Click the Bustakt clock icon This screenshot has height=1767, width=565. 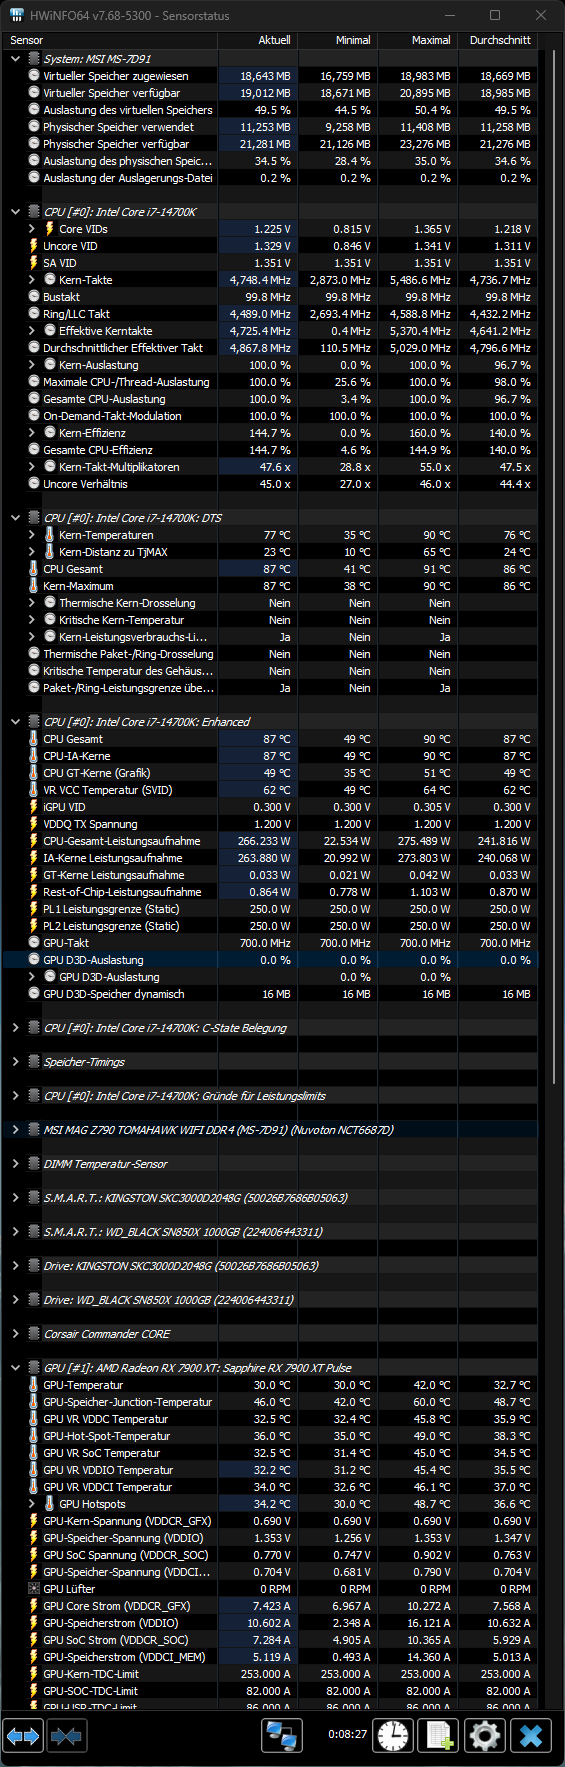click(x=34, y=297)
